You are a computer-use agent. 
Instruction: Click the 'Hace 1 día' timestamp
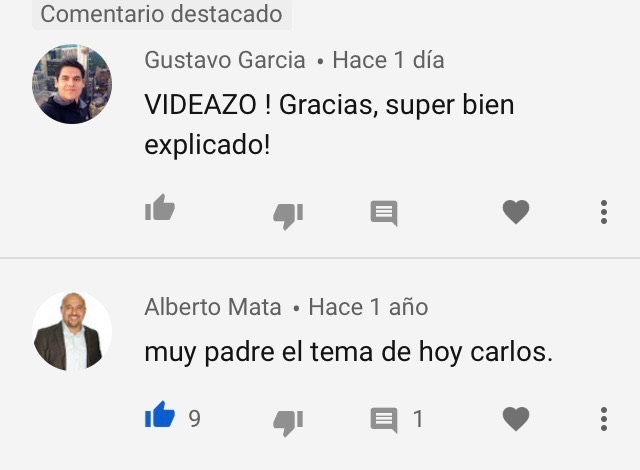[388, 60]
